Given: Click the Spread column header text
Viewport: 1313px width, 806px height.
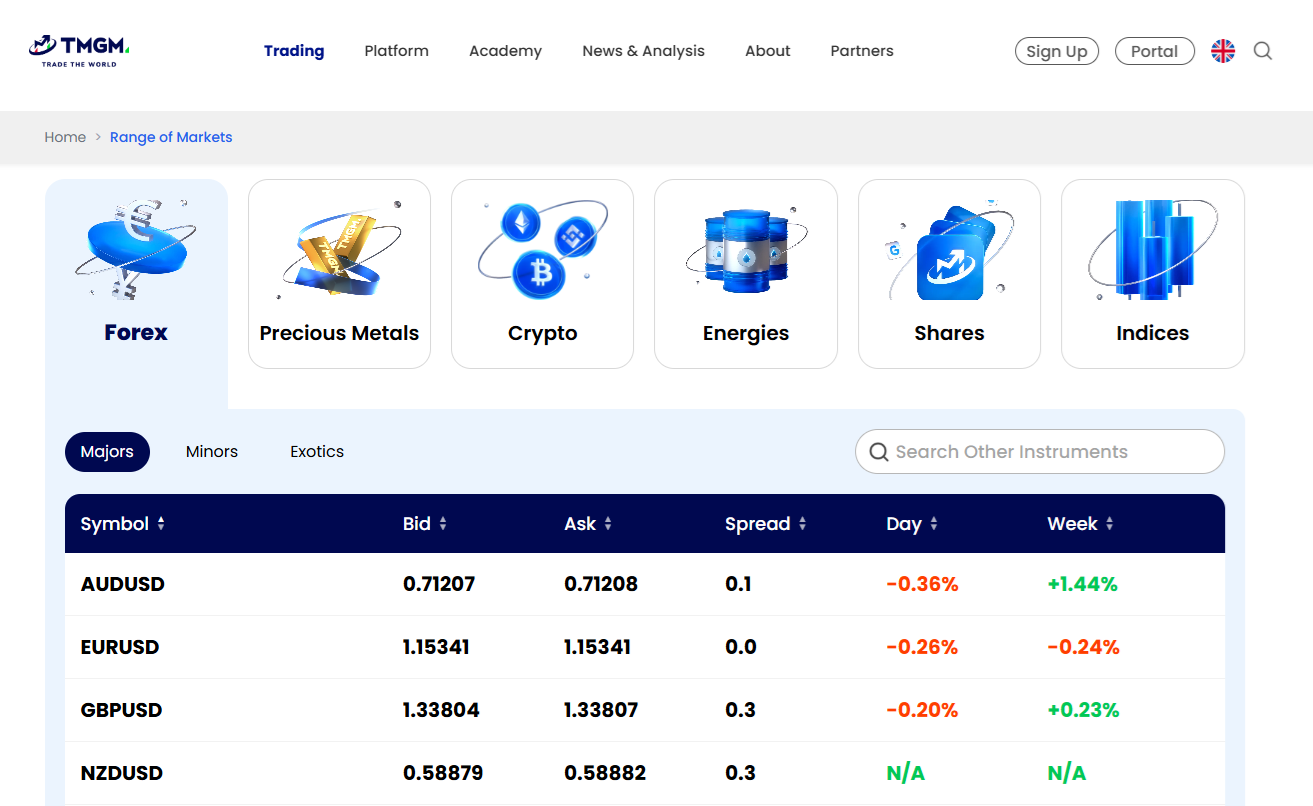Looking at the screenshot, I should (758, 524).
